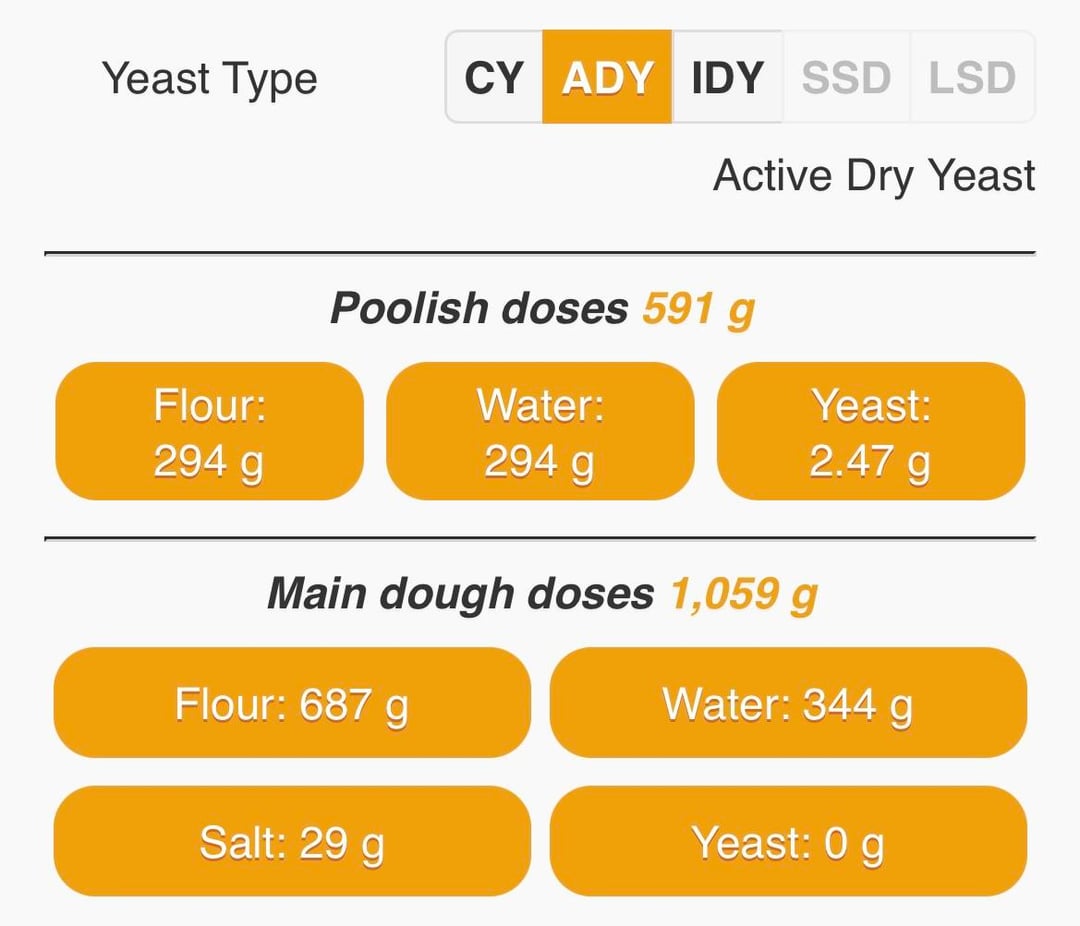Screen dimensions: 1080x926
Task: Tap the poolish Water 294 g box
Action: [x=540, y=431]
